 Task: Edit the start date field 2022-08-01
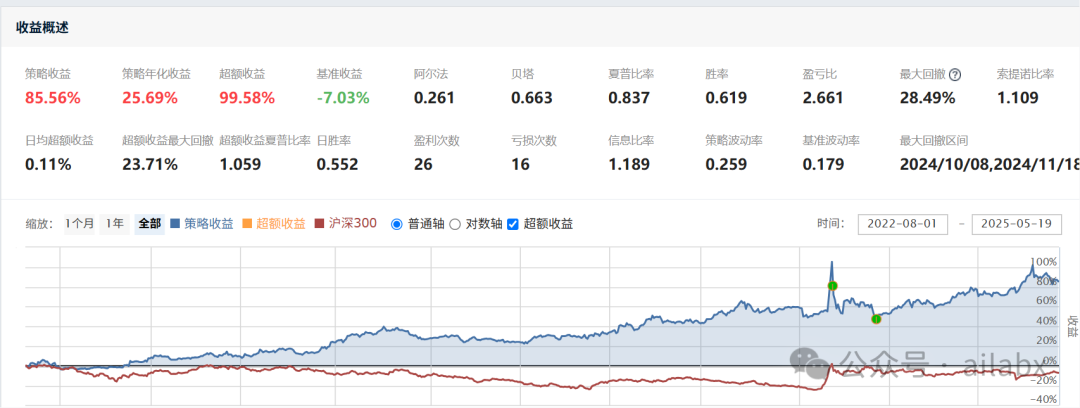coord(903,225)
